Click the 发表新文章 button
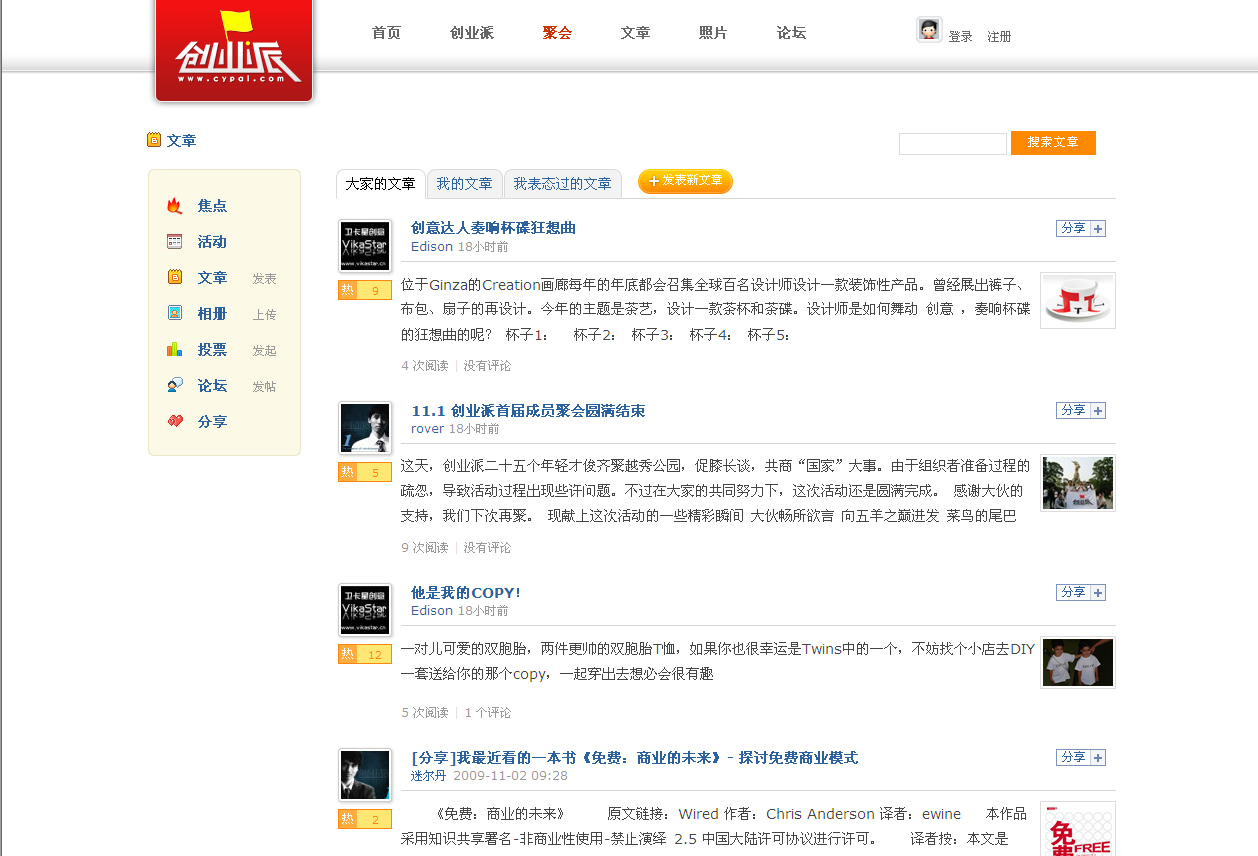This screenshot has width=1258, height=856. pos(685,181)
